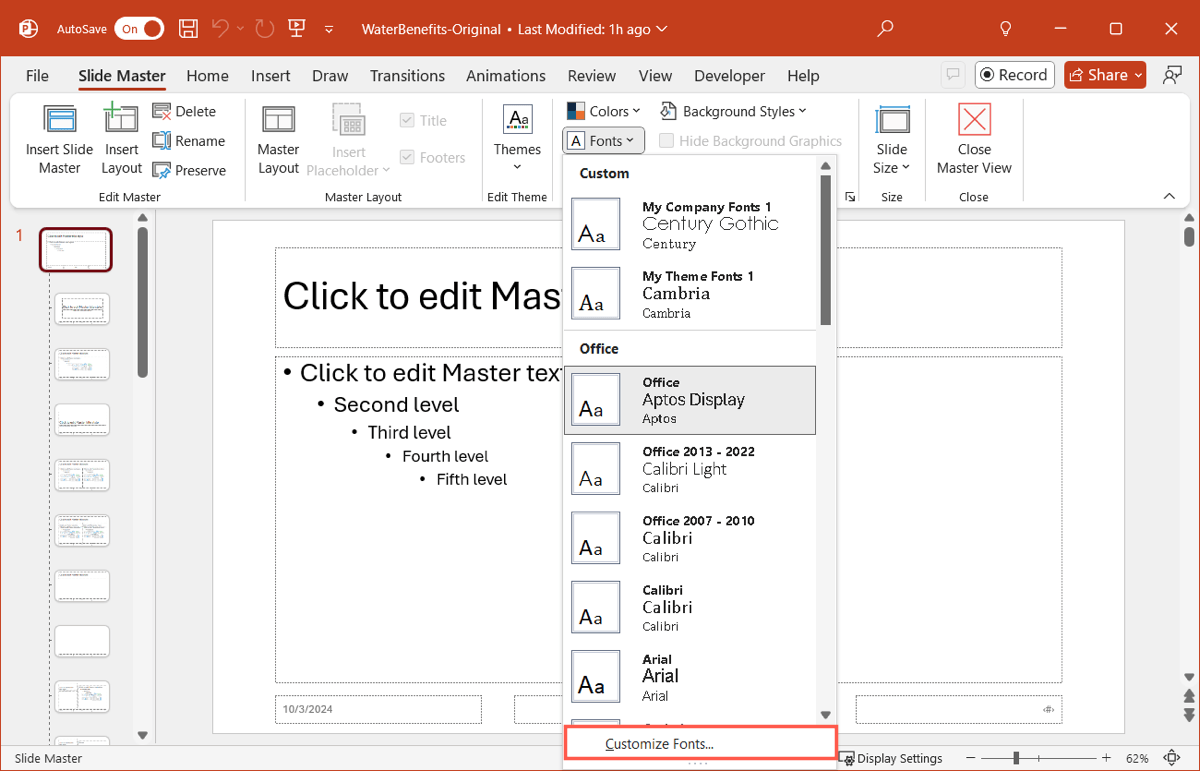Click the PowerPoint app icon
This screenshot has height=771, width=1200.
coord(28,29)
